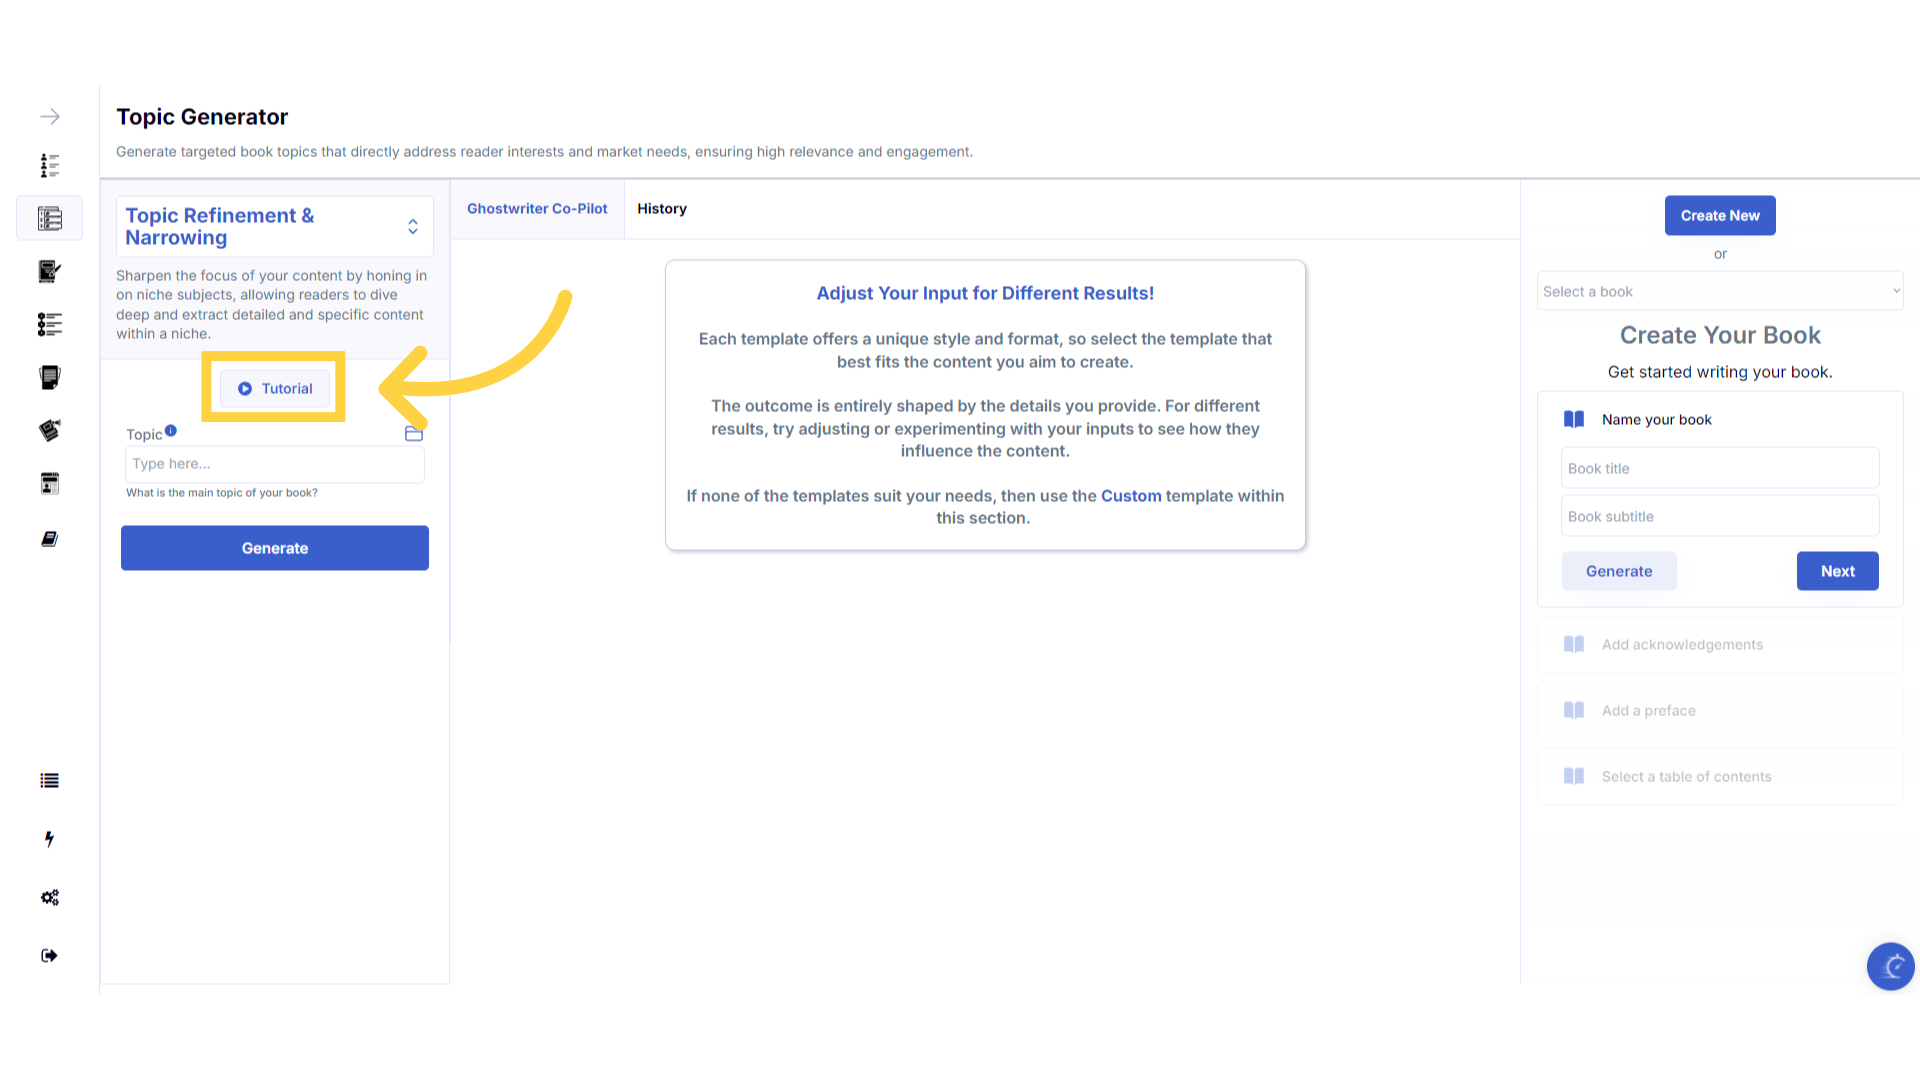
Task: Focus the Book title input field
Action: point(1720,468)
